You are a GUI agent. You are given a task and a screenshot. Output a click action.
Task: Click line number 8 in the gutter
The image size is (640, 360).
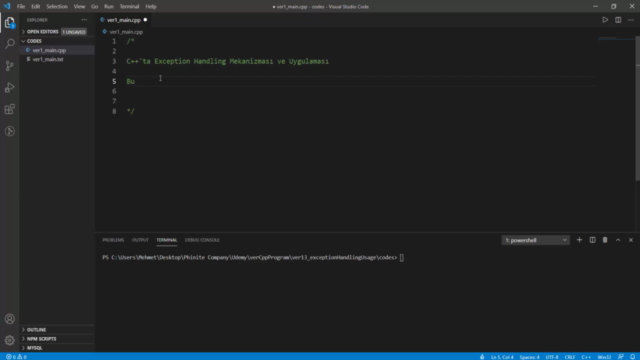(x=114, y=111)
